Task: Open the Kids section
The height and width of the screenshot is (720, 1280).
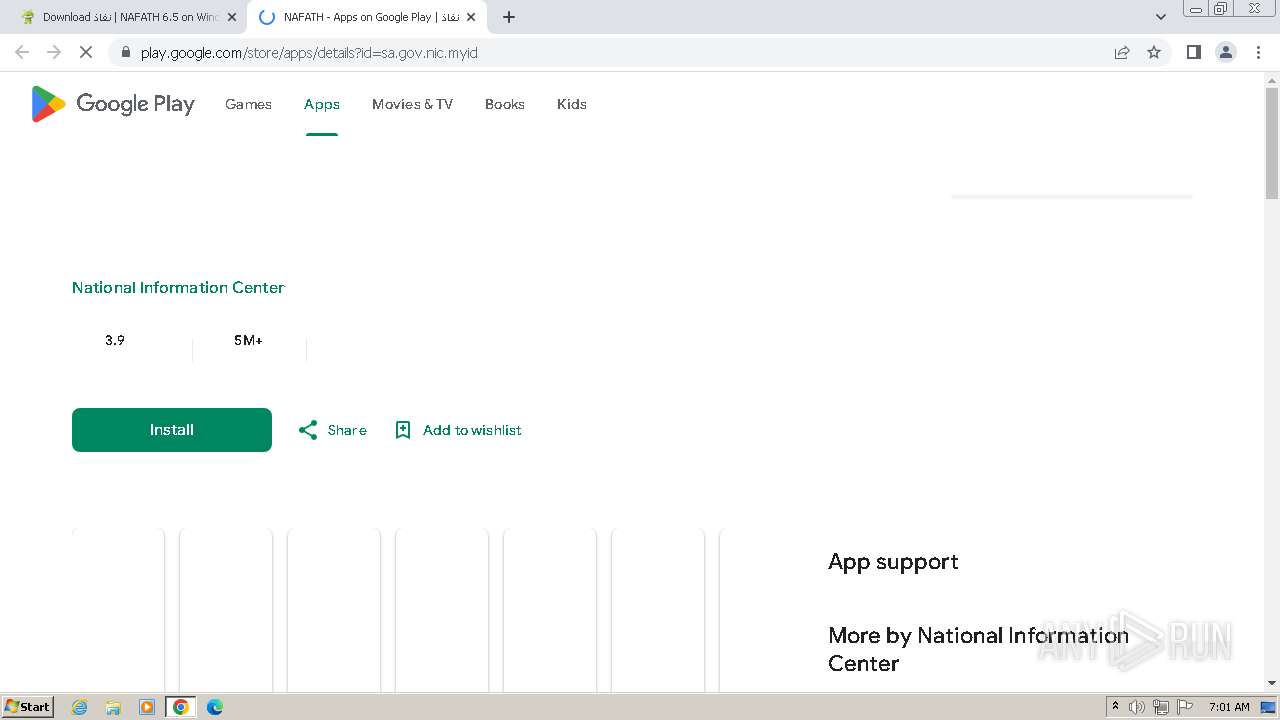Action: pos(572,104)
